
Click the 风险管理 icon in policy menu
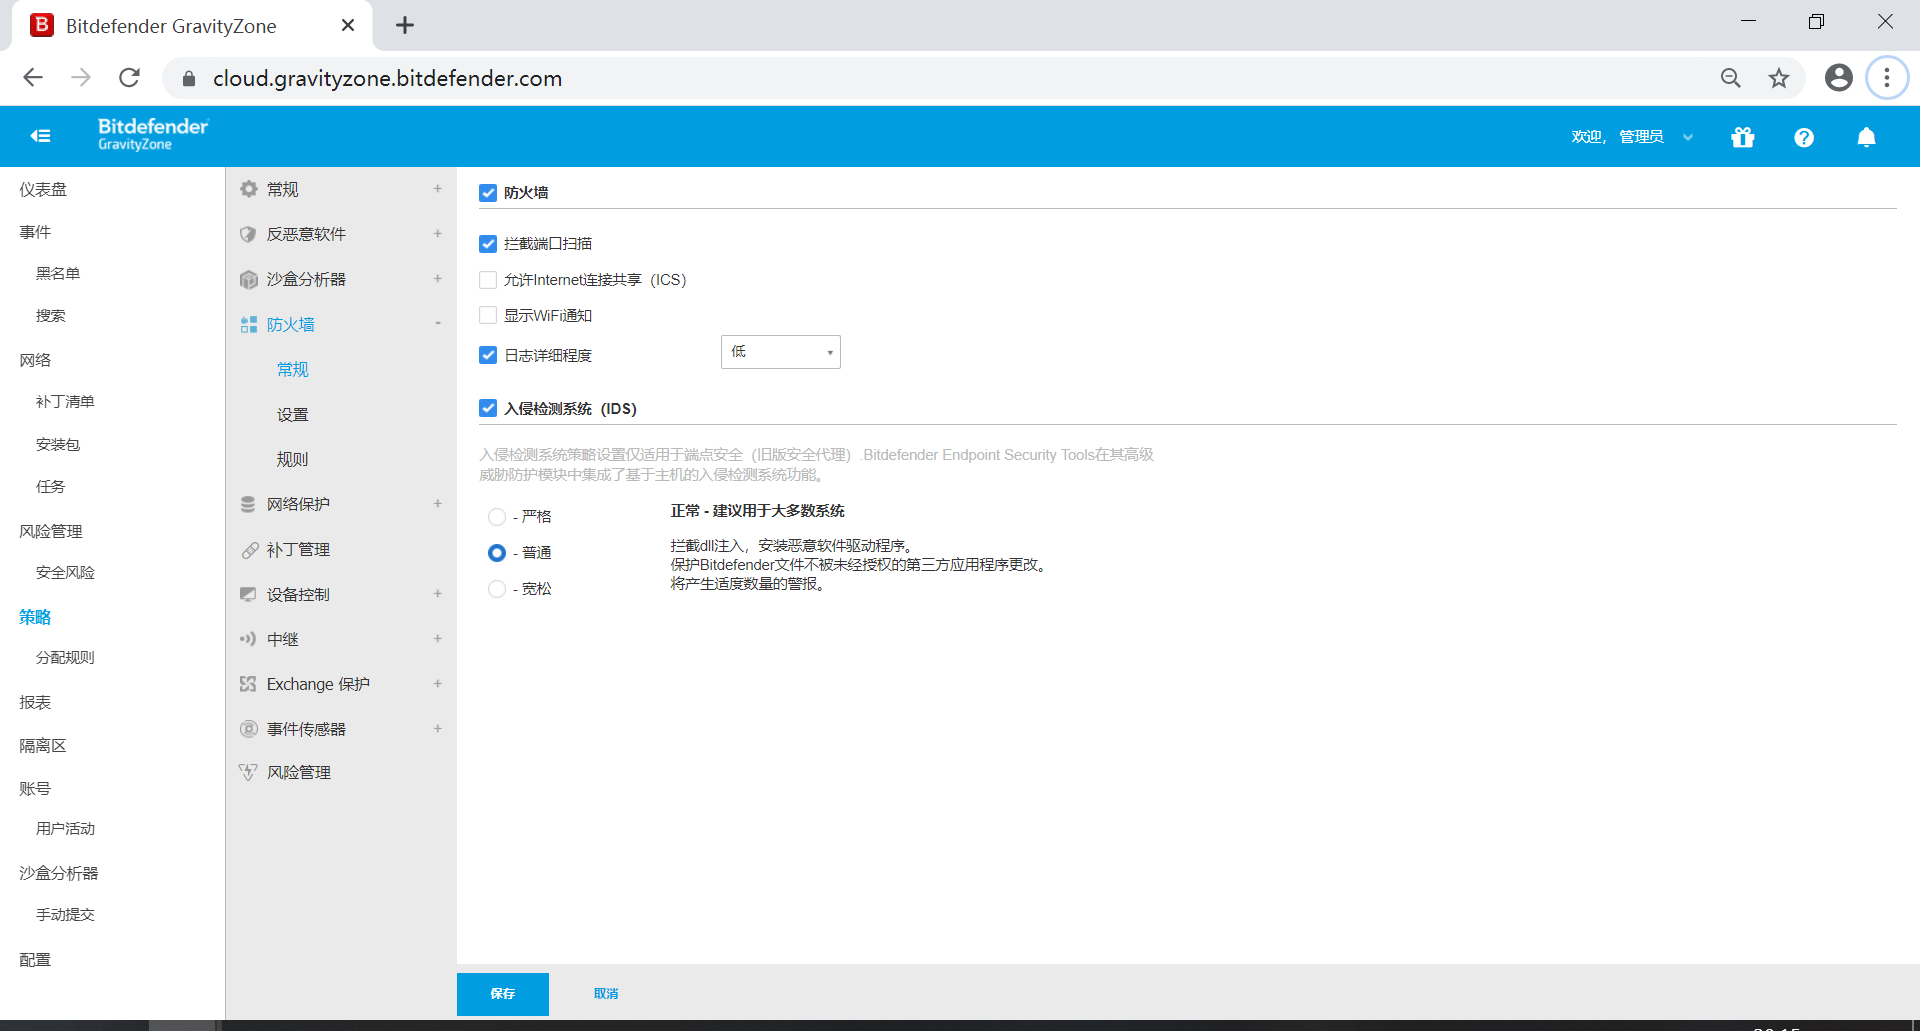coord(248,772)
